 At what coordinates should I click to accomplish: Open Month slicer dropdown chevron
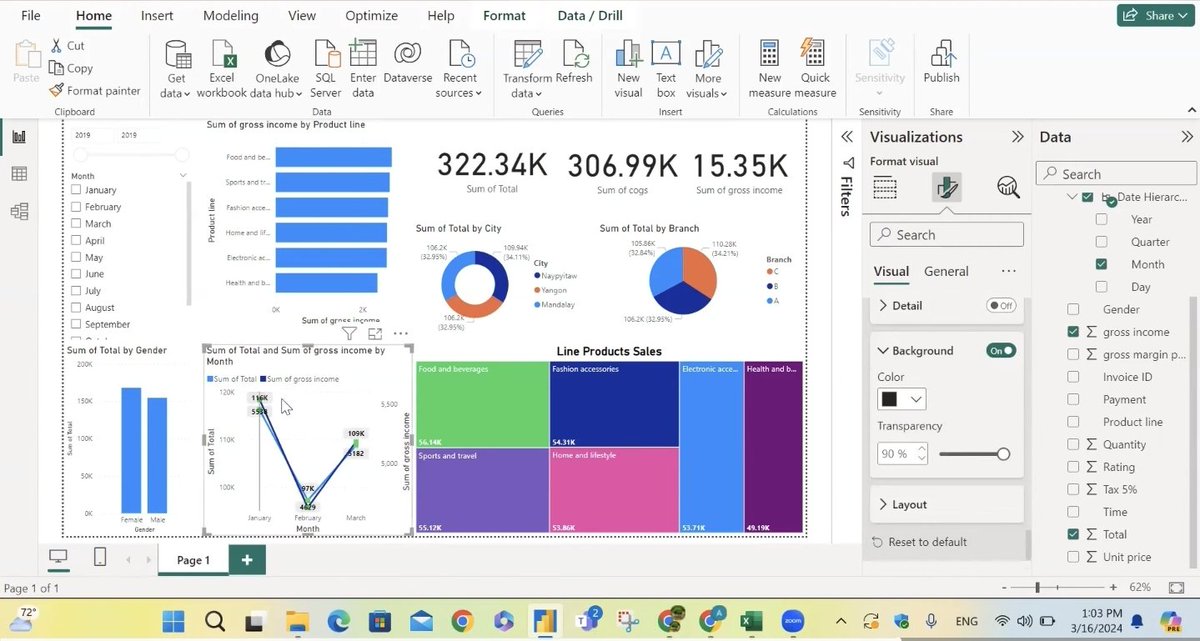coord(183,175)
